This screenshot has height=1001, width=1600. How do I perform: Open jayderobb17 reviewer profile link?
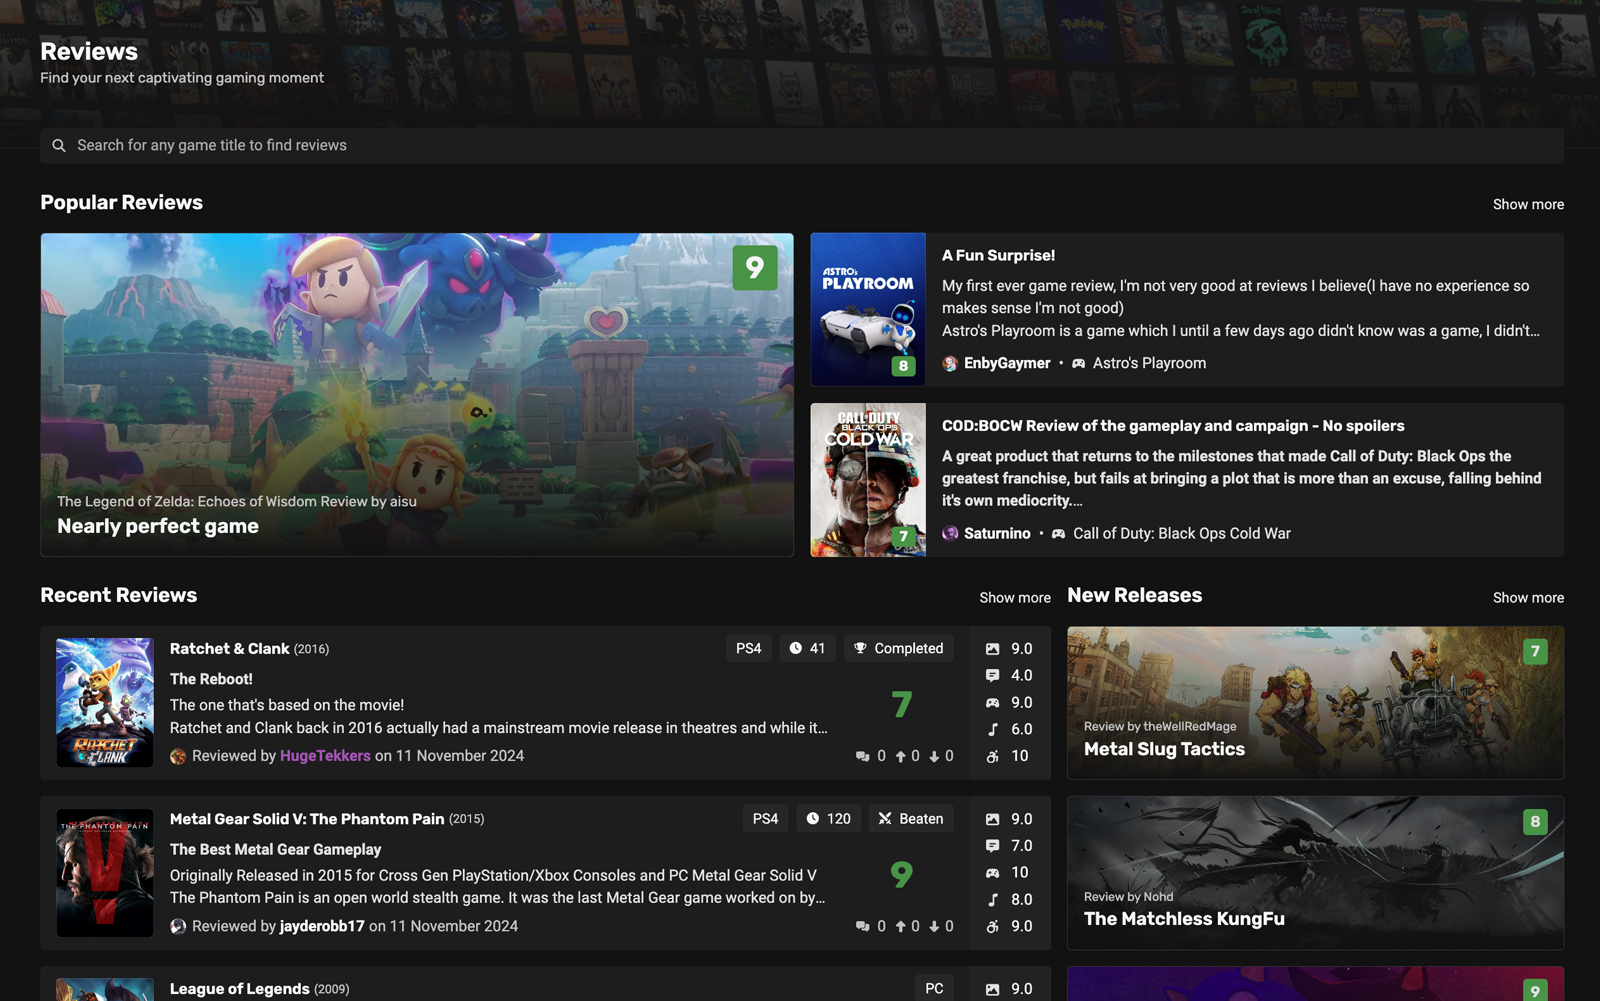pyautogui.click(x=322, y=926)
